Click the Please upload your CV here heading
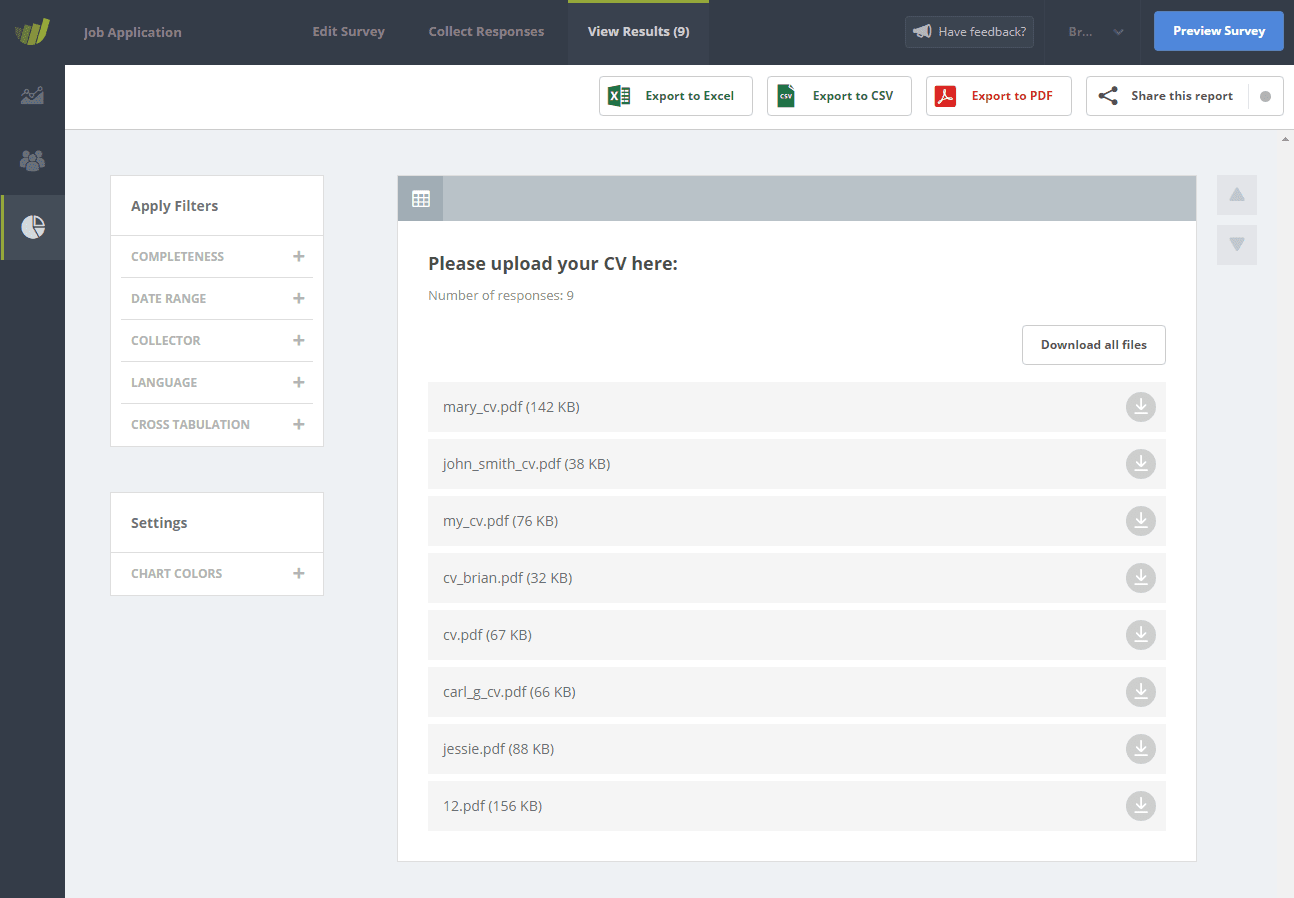 tap(553, 264)
